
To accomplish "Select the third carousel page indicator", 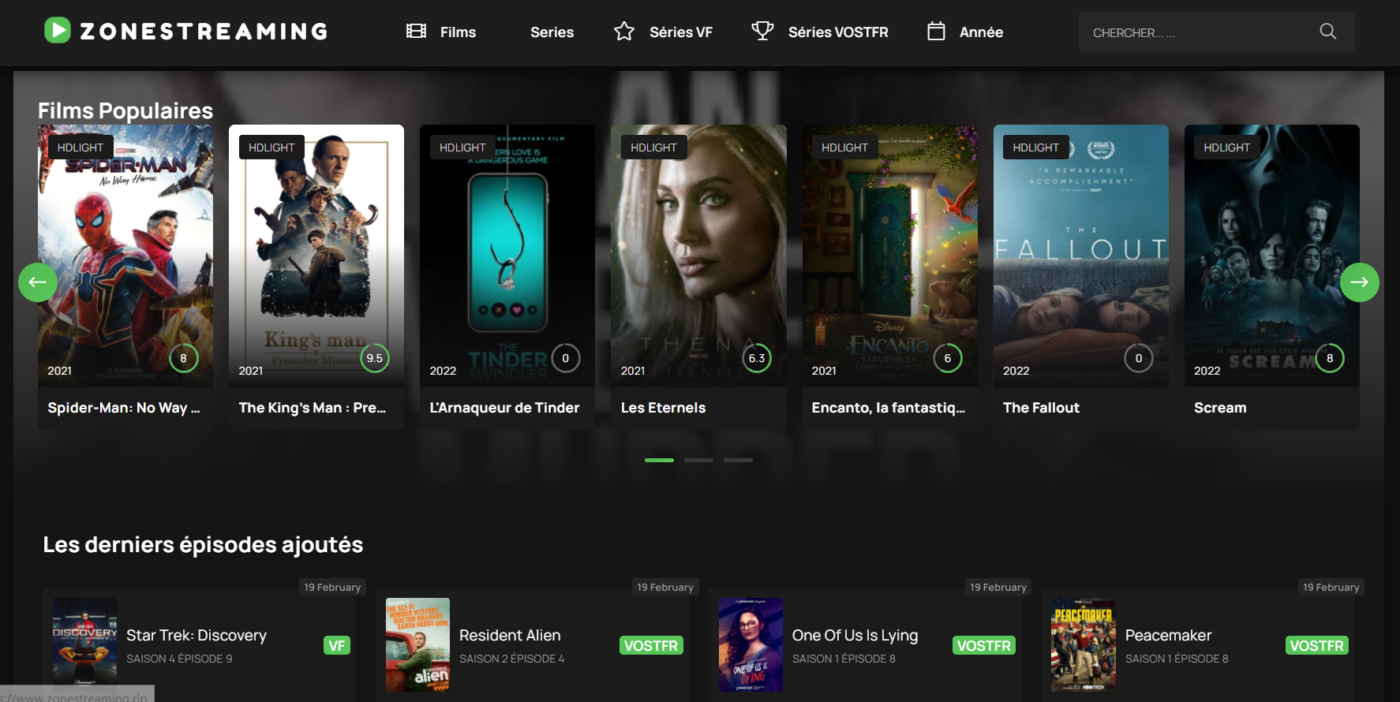I will (x=738, y=460).
